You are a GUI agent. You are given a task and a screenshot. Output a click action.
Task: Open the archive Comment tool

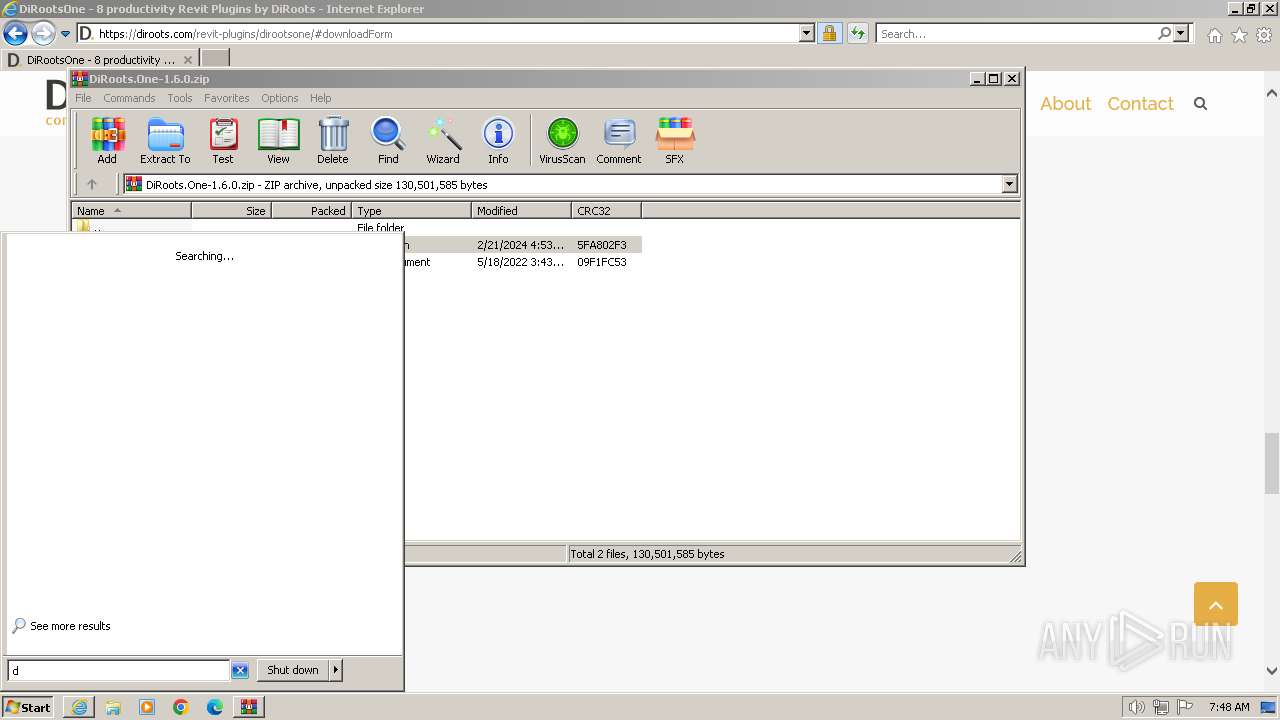619,140
